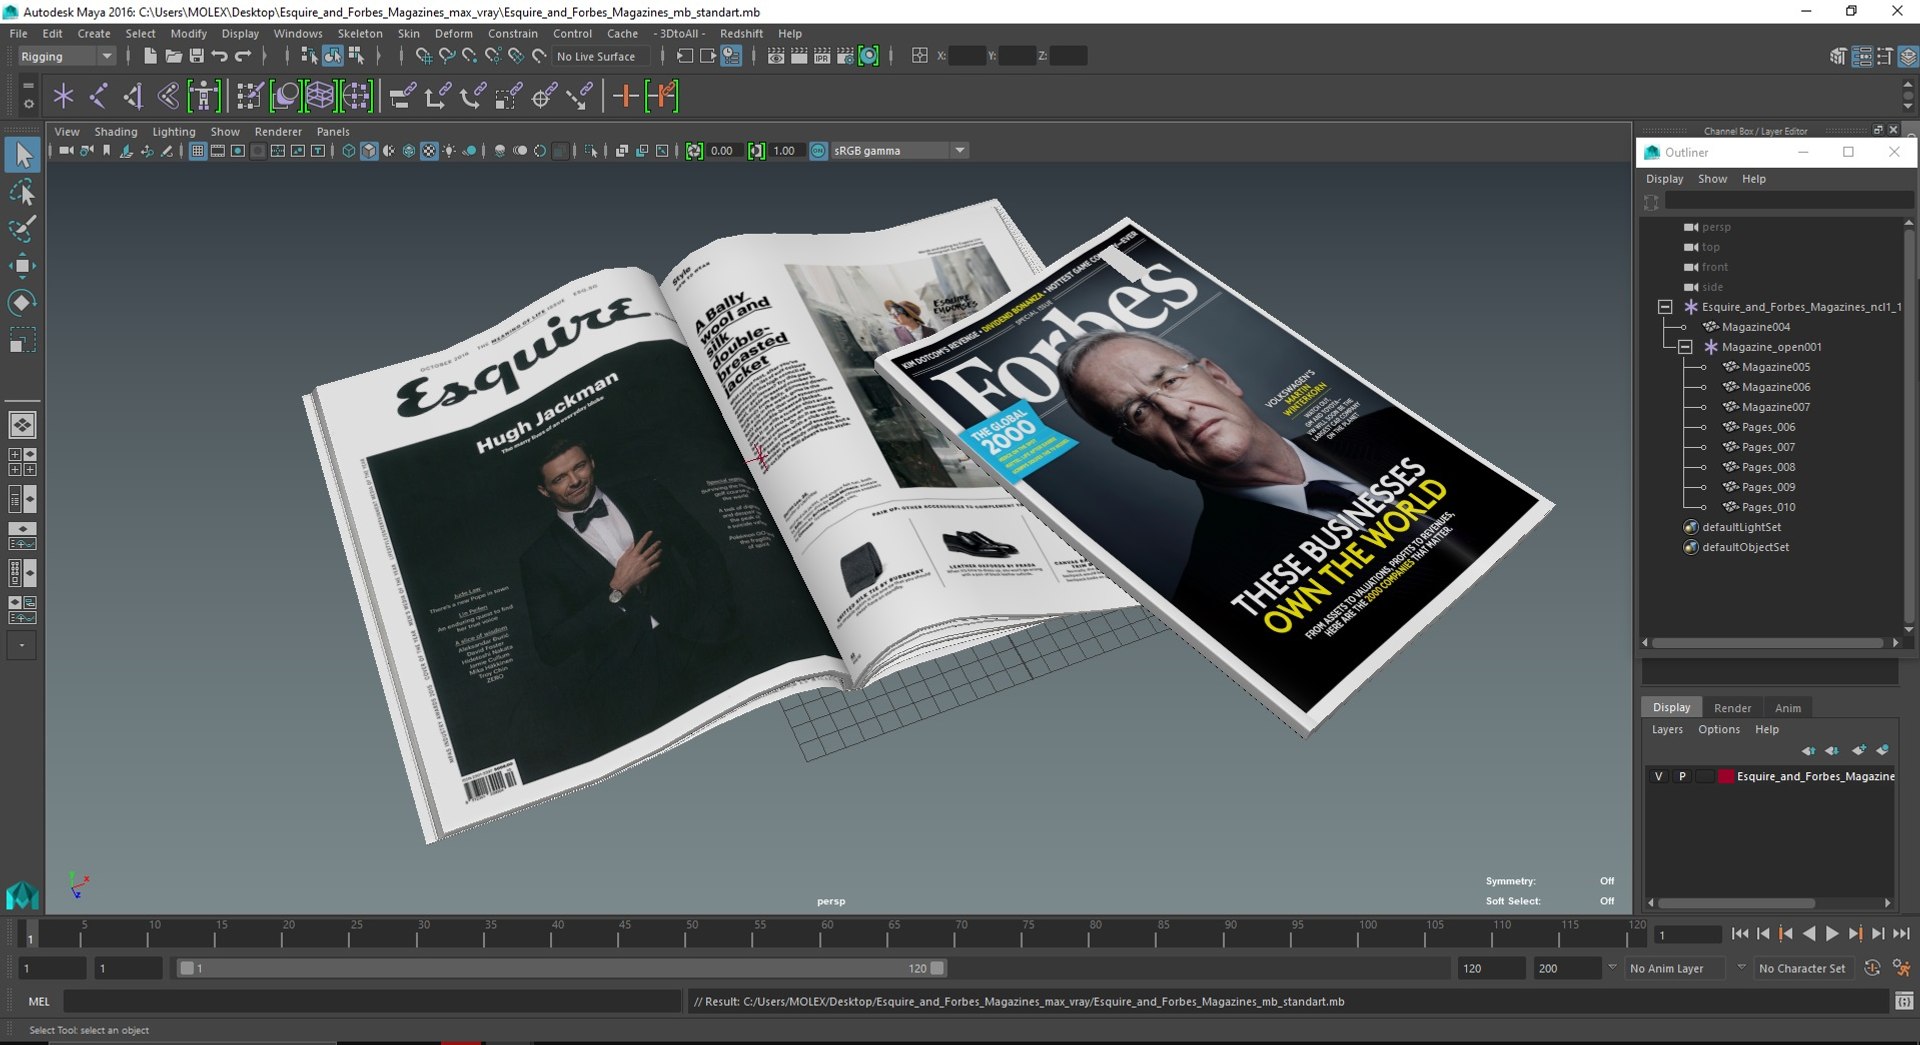Select Pages_008 in the Outliner
The image size is (1920, 1045).
click(1768, 467)
